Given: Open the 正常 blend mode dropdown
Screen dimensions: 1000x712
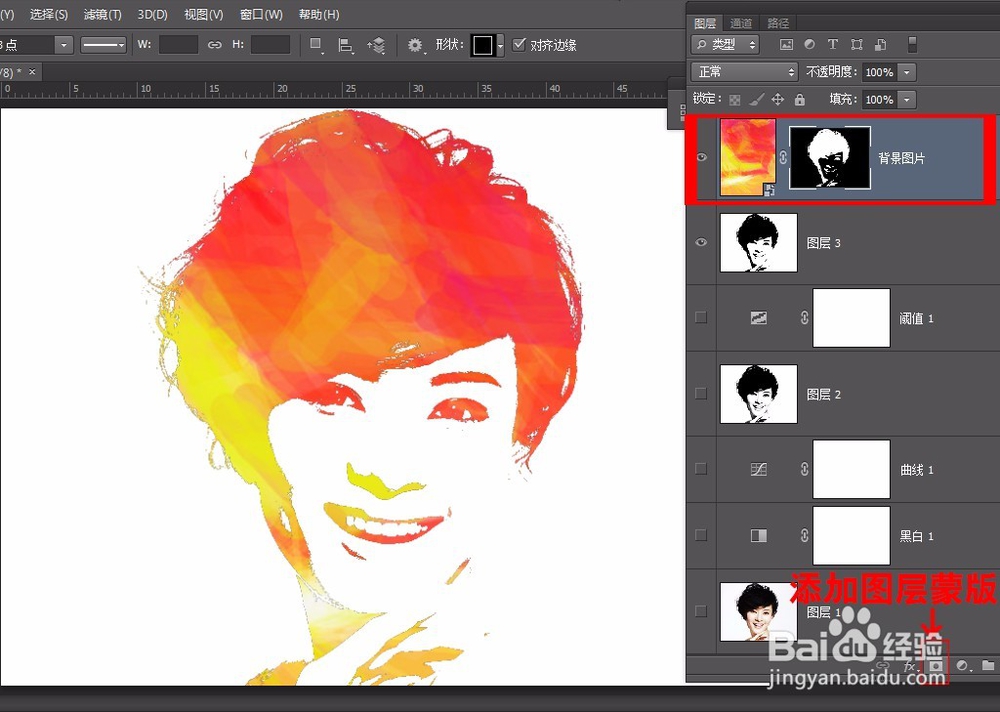Looking at the screenshot, I should point(744,72).
